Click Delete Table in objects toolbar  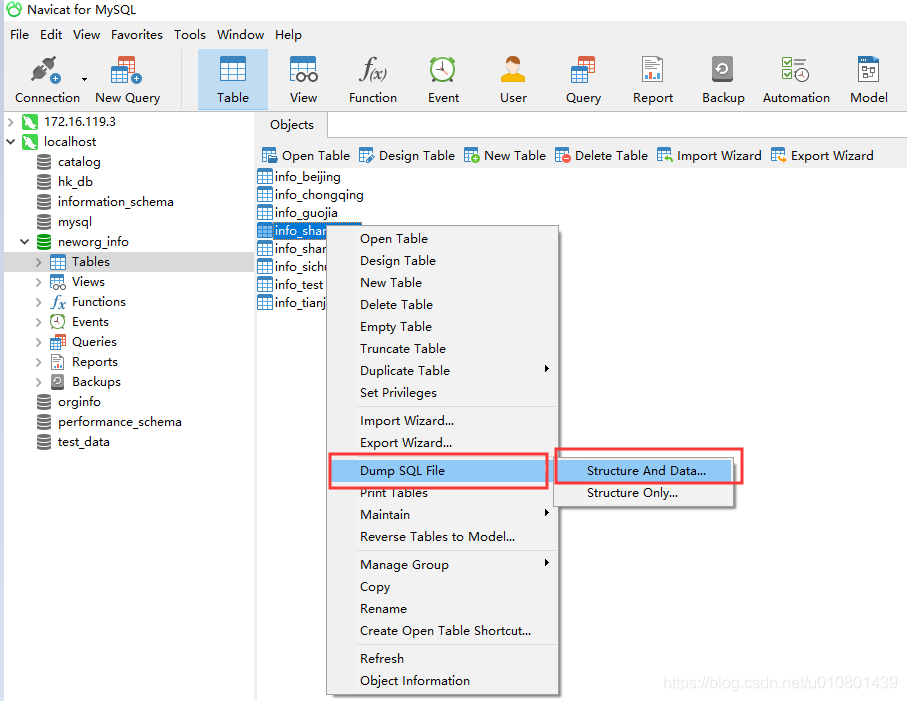(x=601, y=156)
